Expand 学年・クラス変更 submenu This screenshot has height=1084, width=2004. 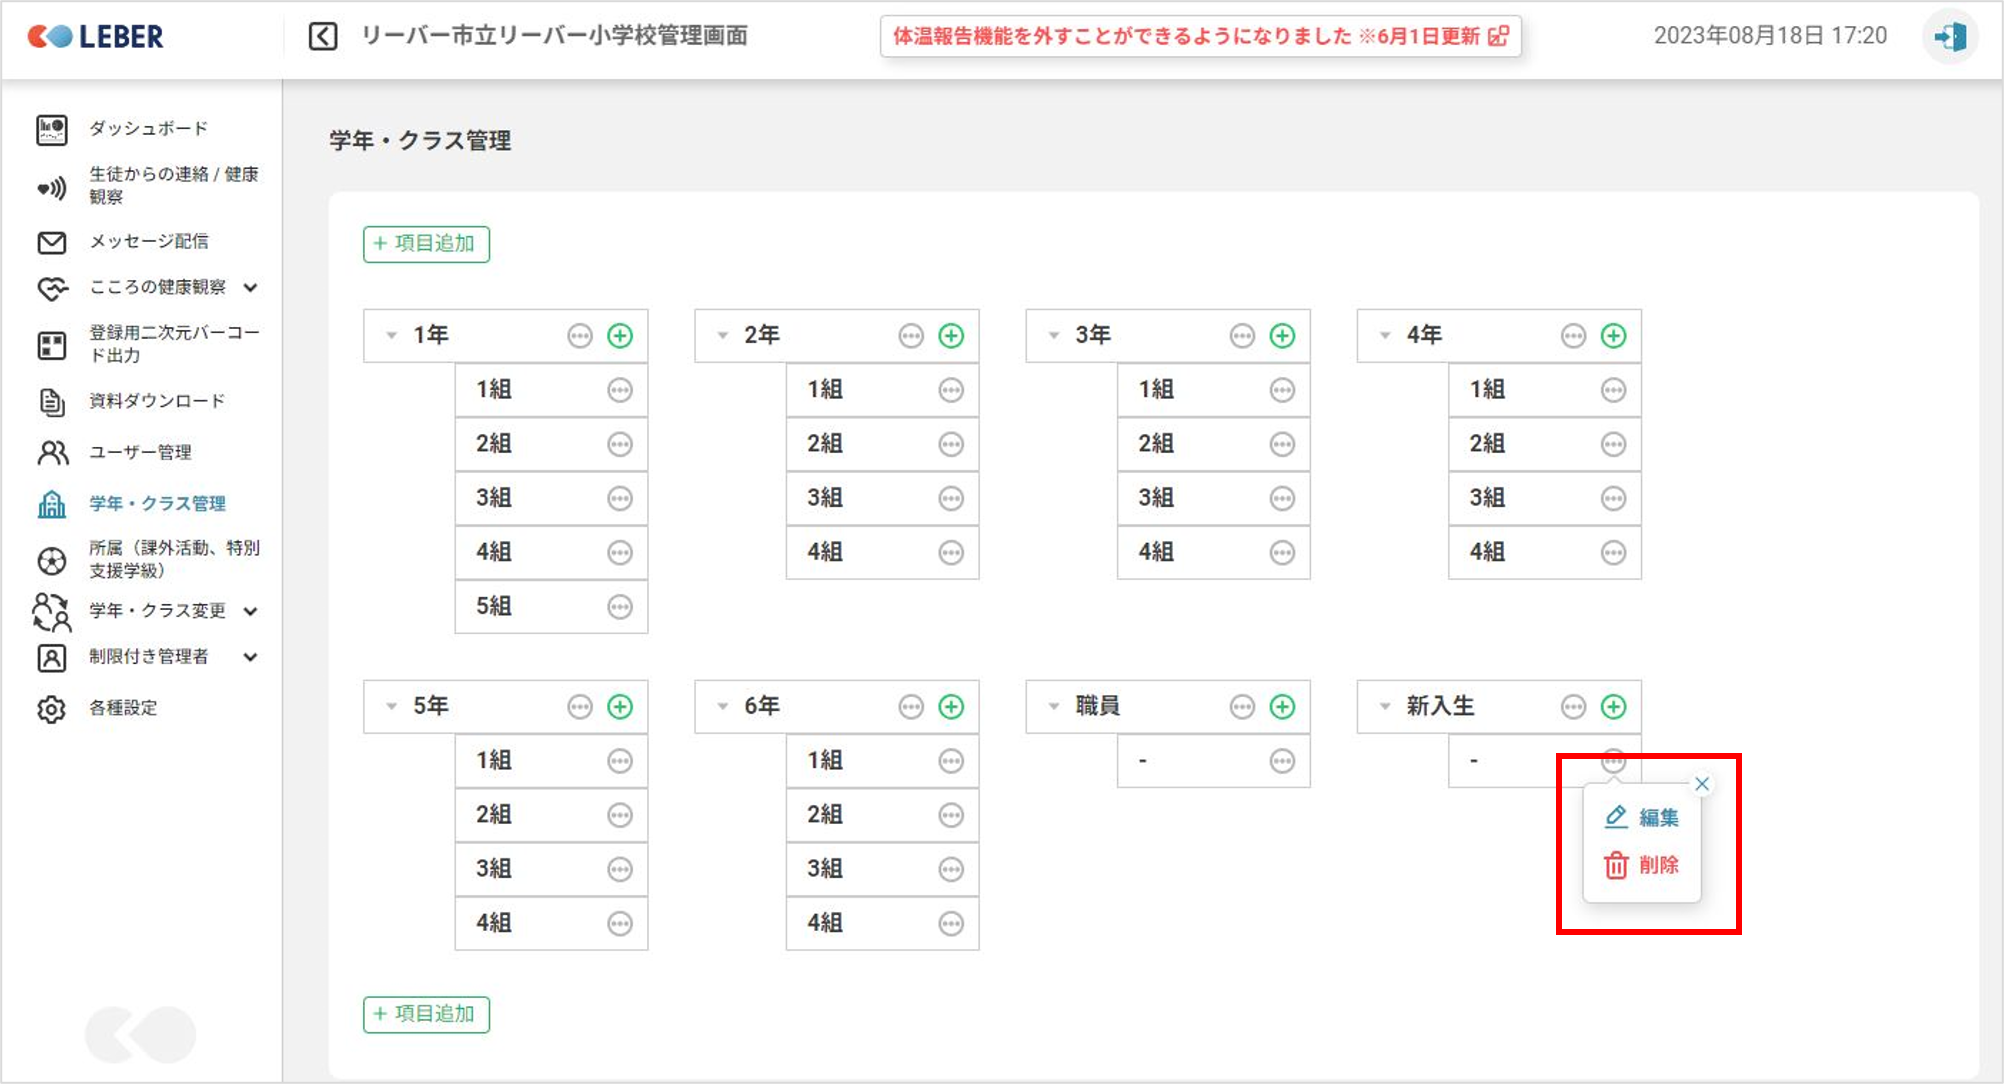pos(251,611)
